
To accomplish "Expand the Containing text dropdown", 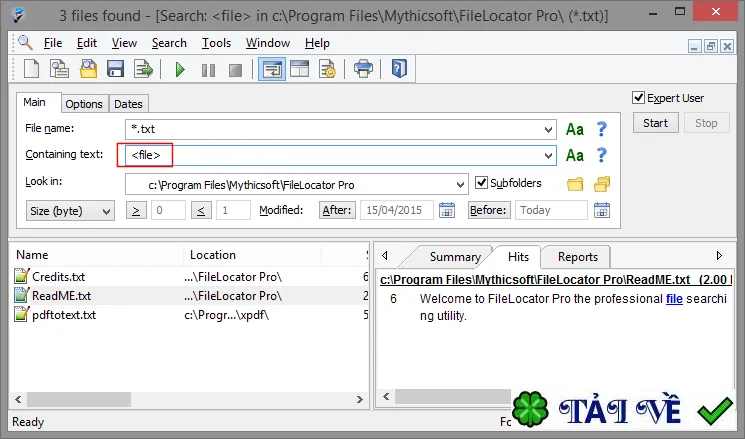I will pos(548,155).
